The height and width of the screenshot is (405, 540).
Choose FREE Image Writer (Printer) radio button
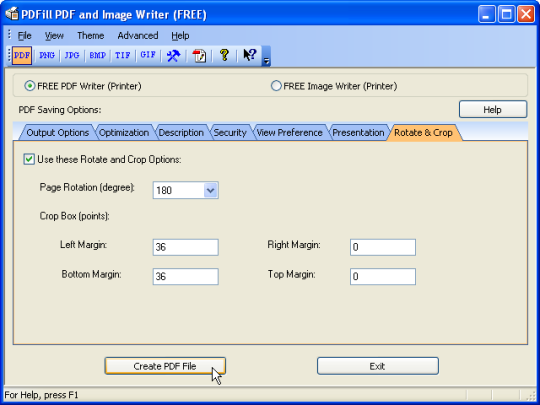(x=276, y=86)
